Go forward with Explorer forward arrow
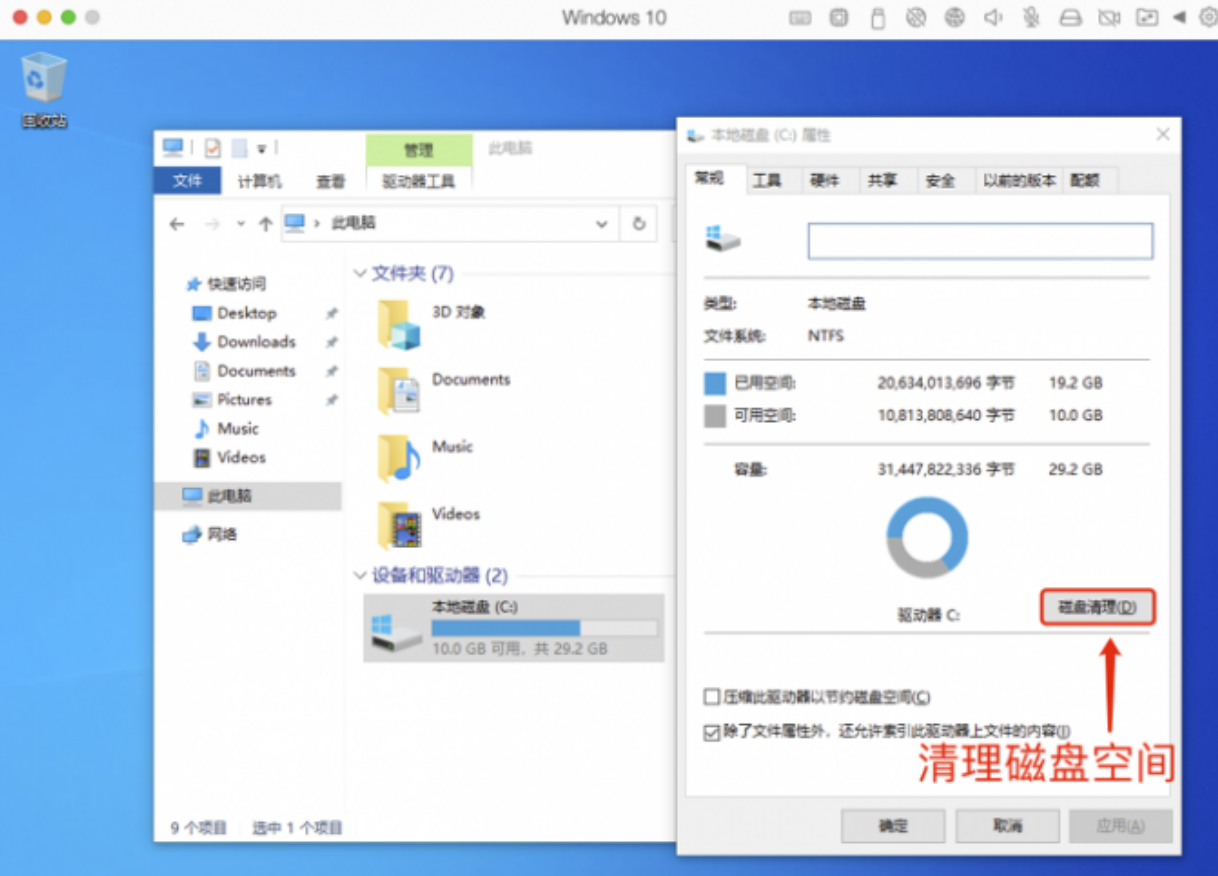Image resolution: width=1218 pixels, height=876 pixels. (212, 224)
